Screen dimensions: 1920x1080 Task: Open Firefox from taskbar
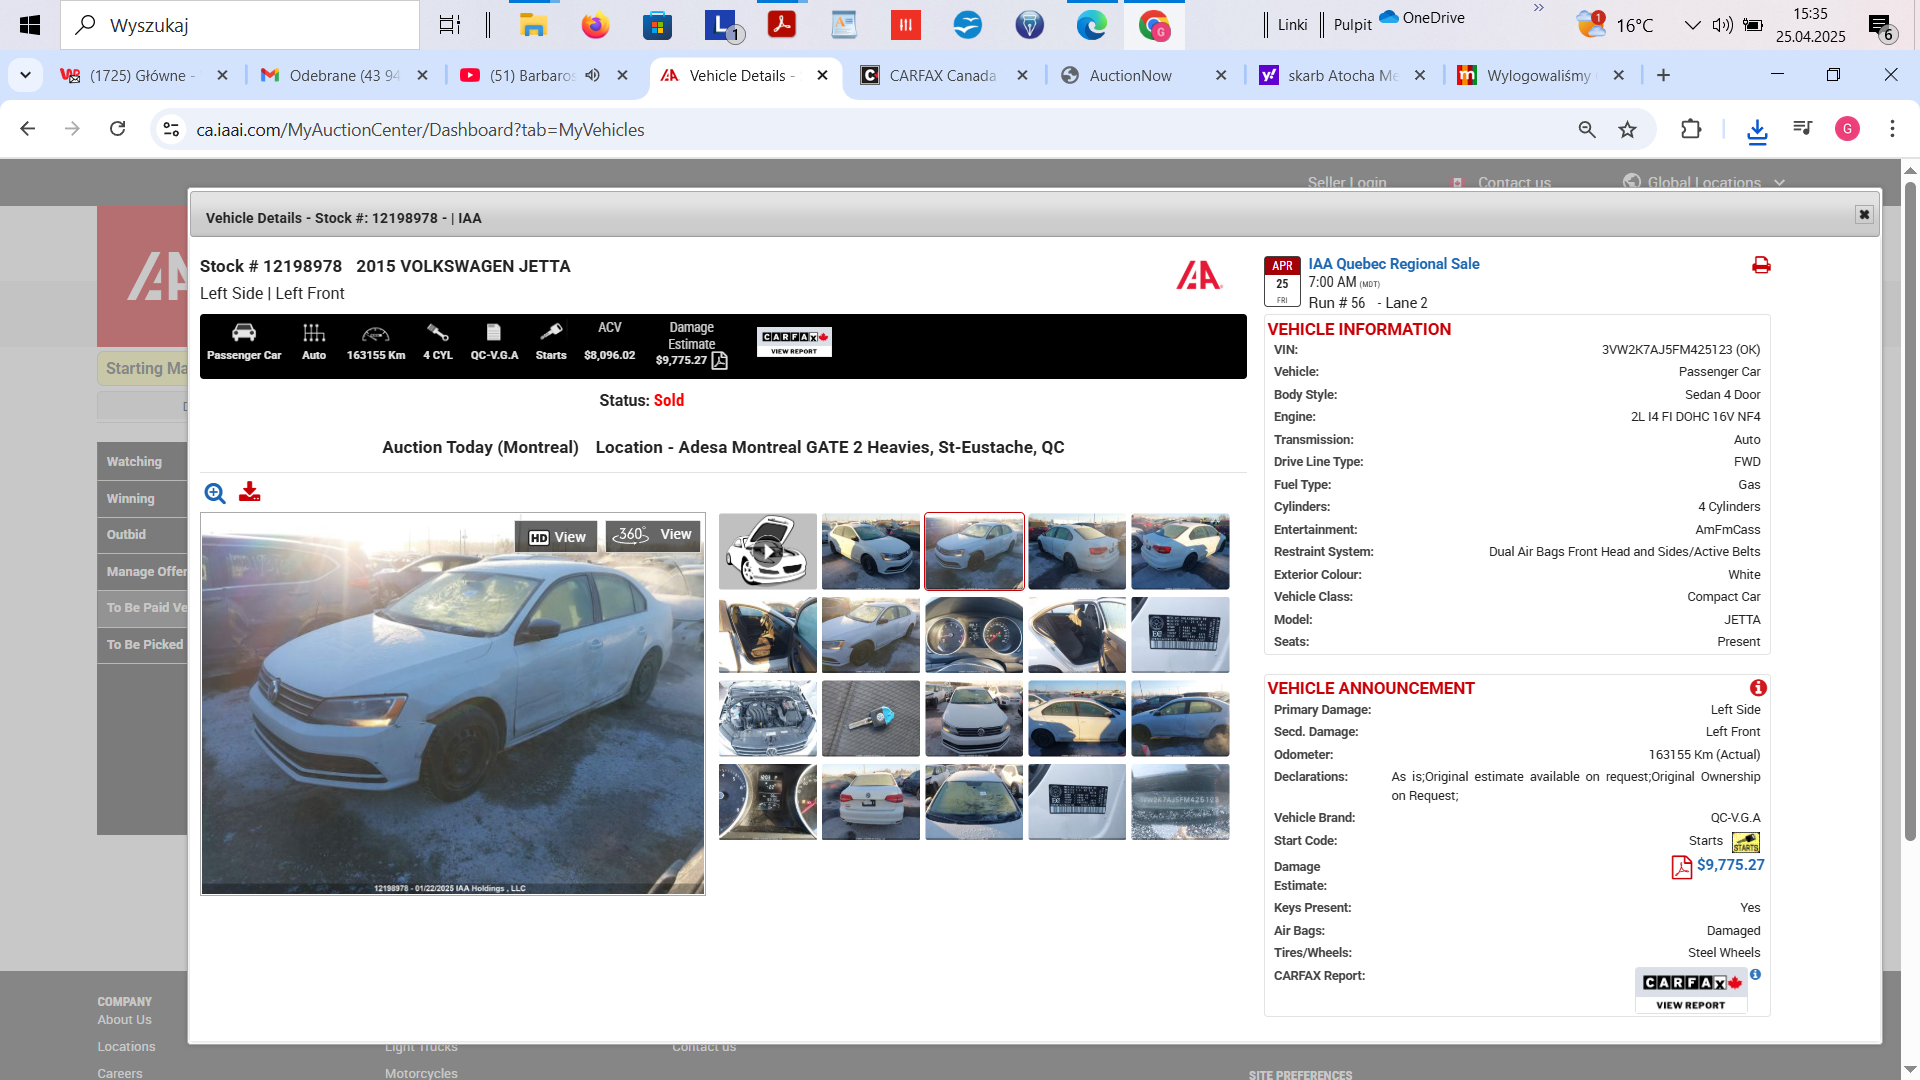pyautogui.click(x=595, y=25)
